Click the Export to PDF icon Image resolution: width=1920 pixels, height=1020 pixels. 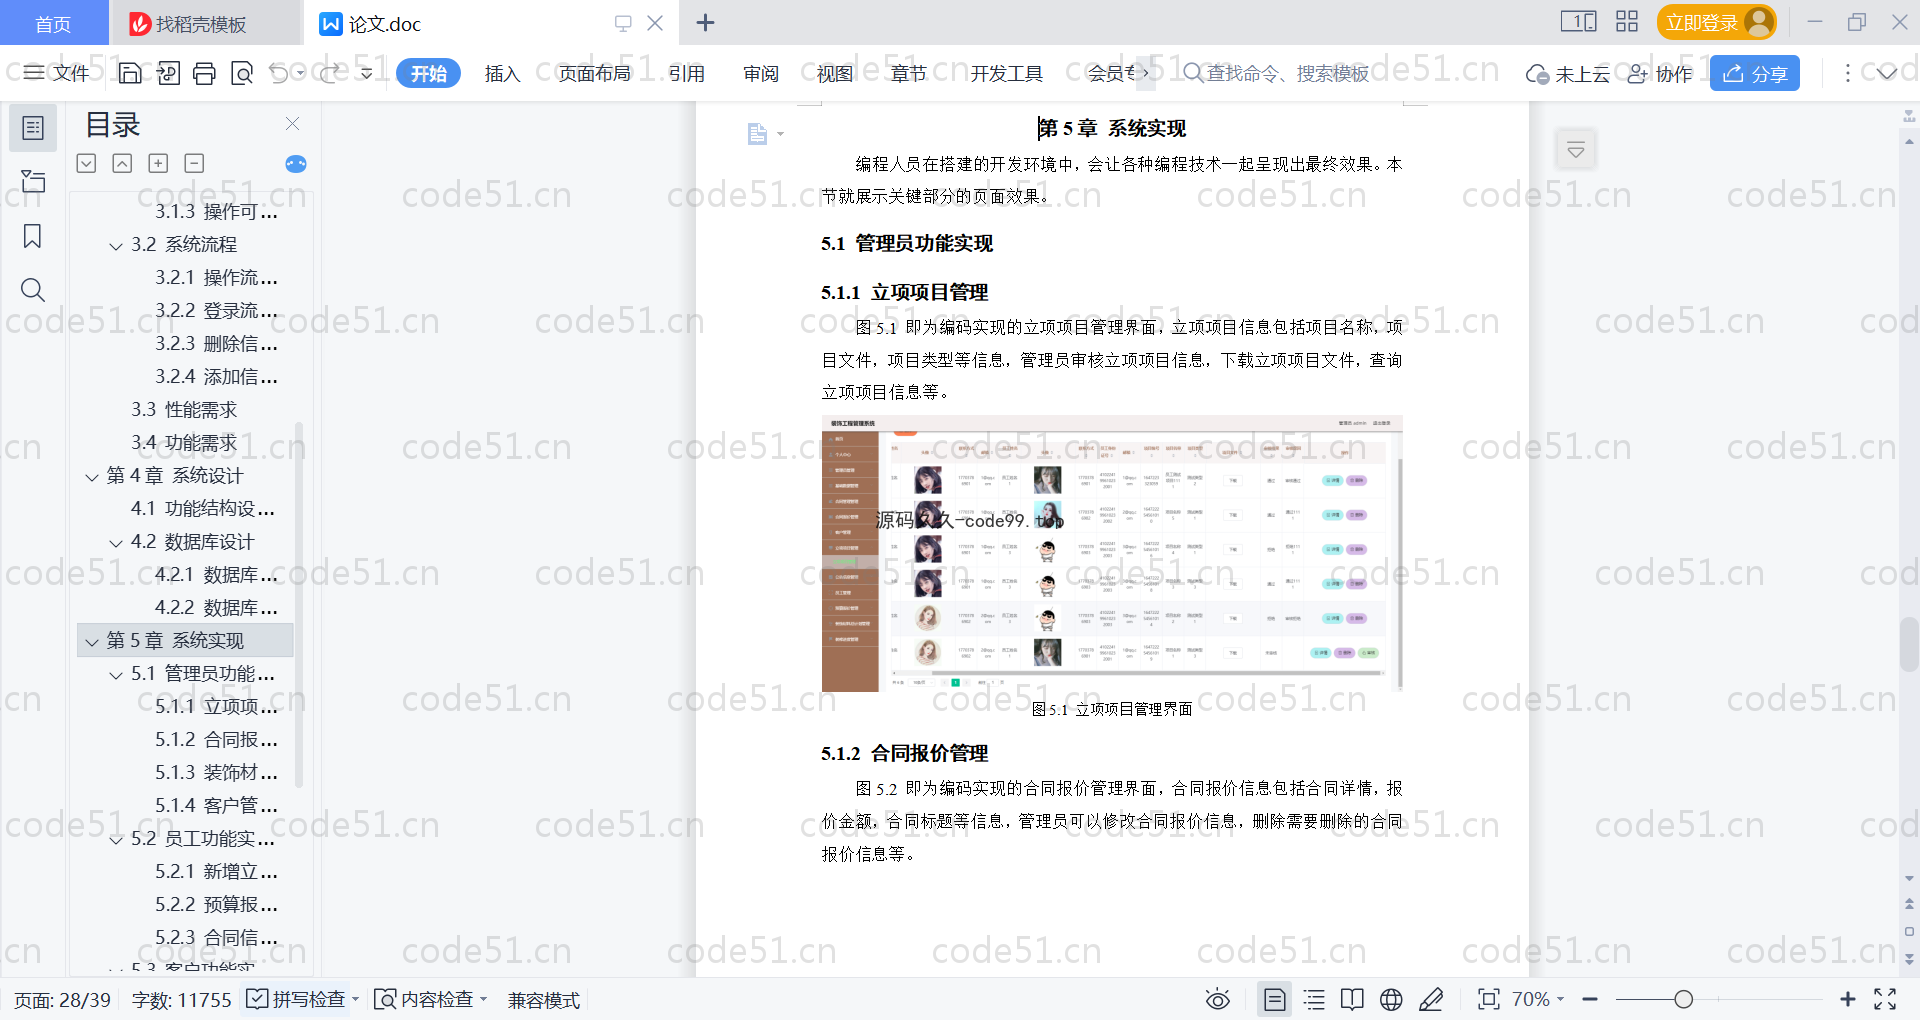pos(168,73)
